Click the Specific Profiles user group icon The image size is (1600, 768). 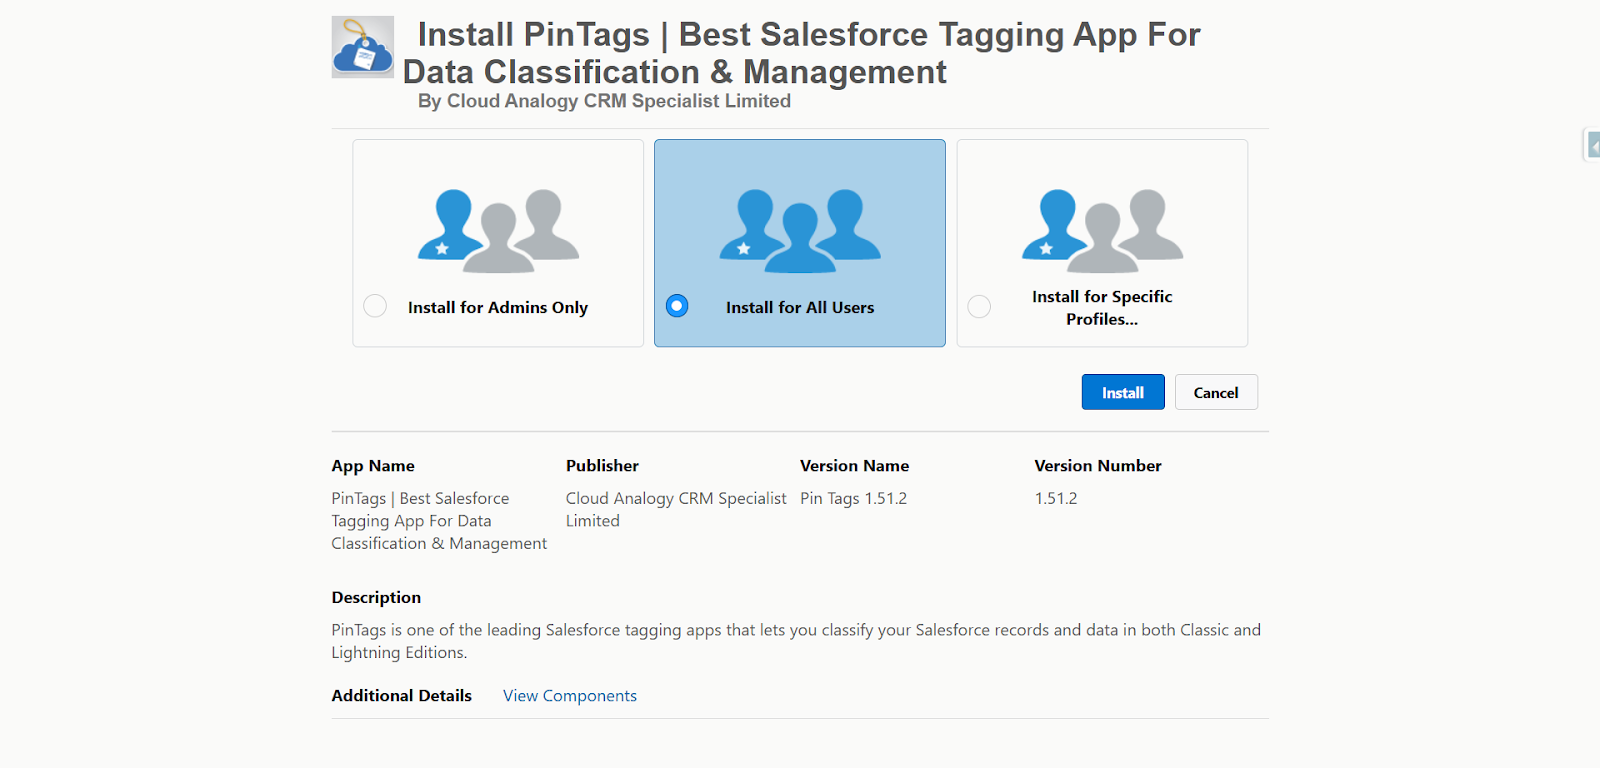point(1102,231)
